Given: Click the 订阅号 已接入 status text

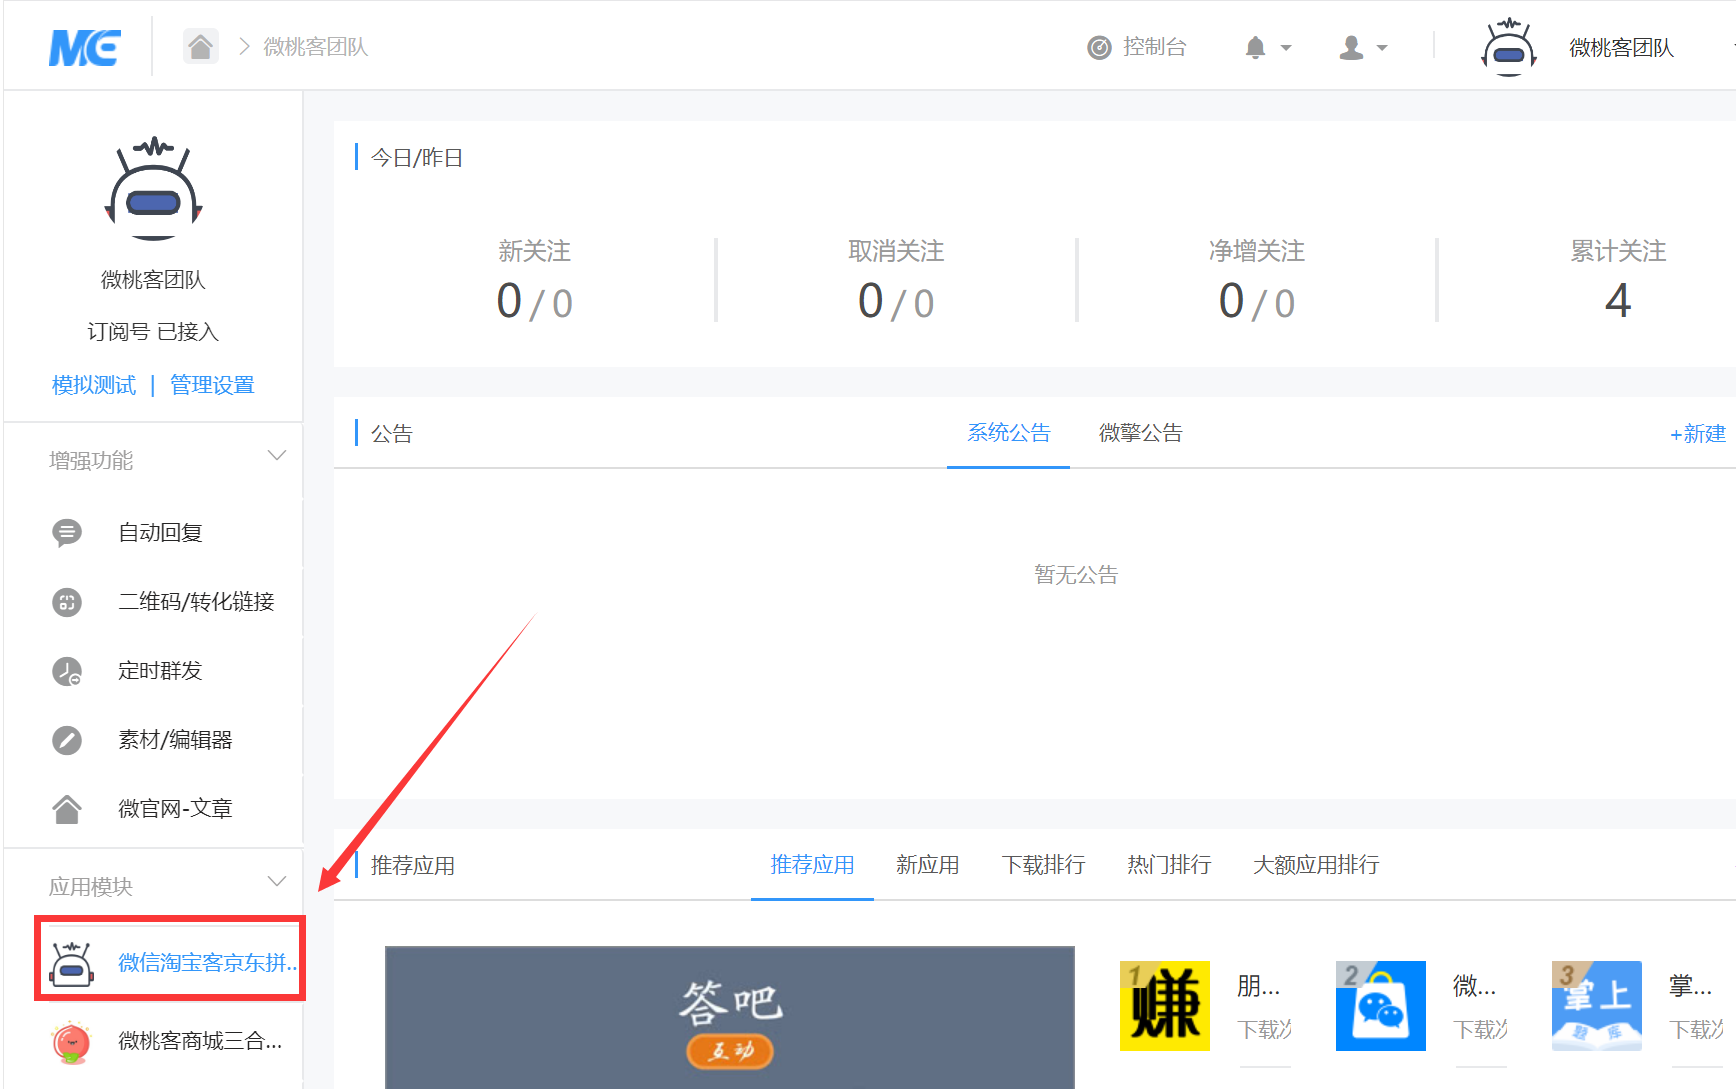Looking at the screenshot, I should 153,332.
